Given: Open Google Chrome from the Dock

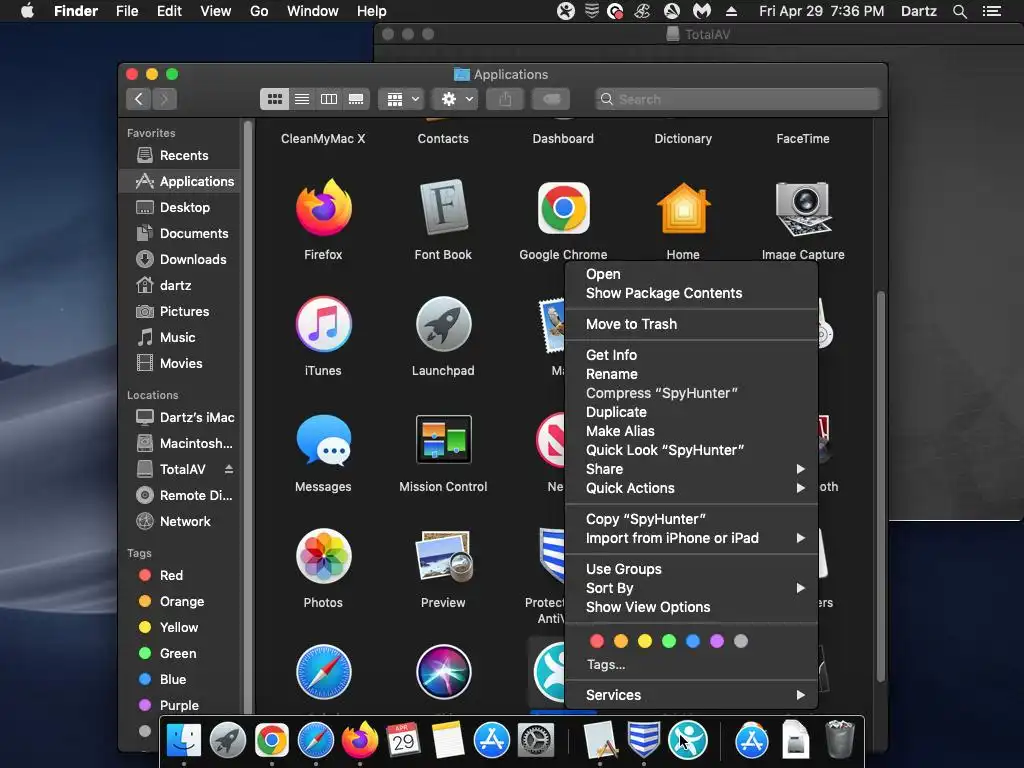Looking at the screenshot, I should (x=272, y=741).
